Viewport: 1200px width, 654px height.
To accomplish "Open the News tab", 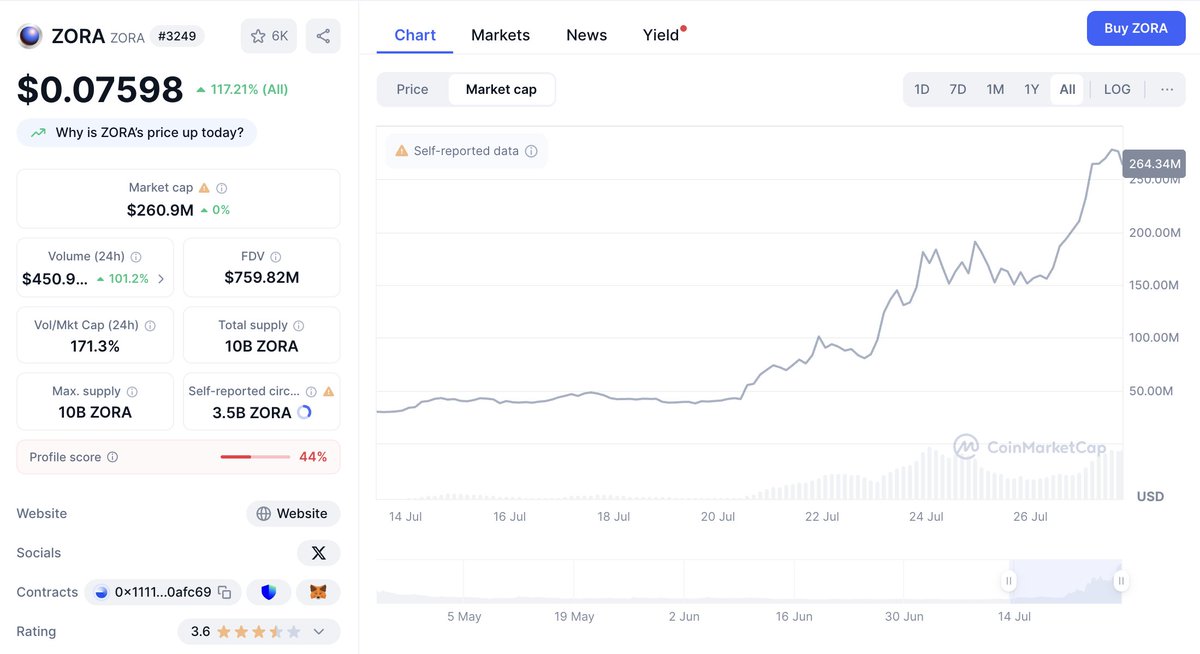I will click(x=586, y=35).
